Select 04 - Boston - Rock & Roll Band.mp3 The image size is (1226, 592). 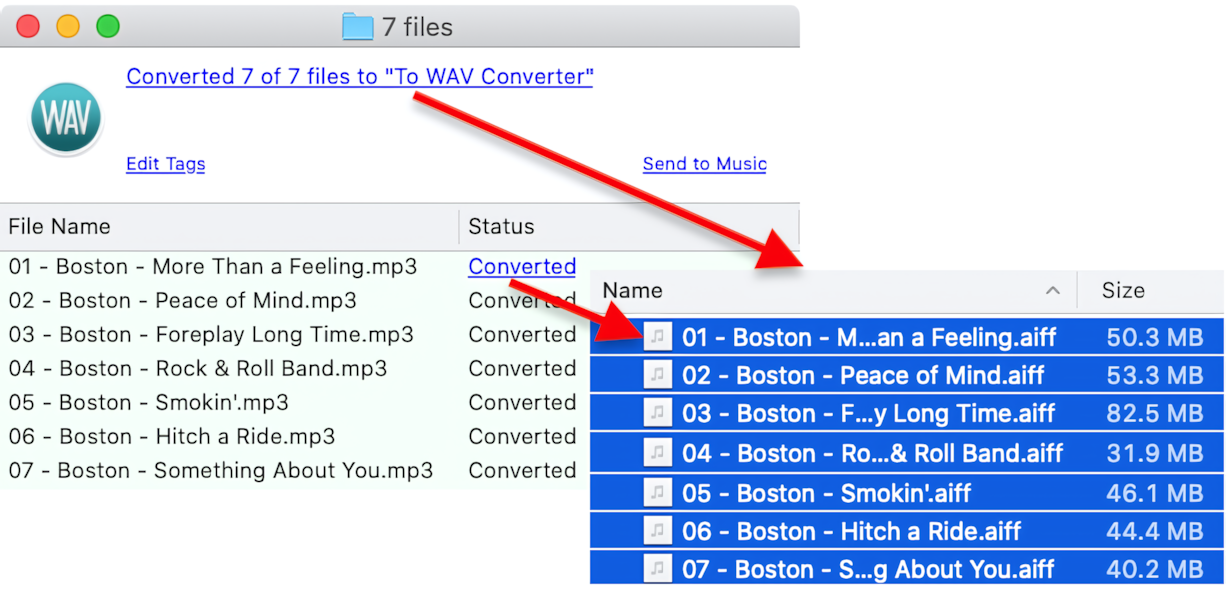198,369
